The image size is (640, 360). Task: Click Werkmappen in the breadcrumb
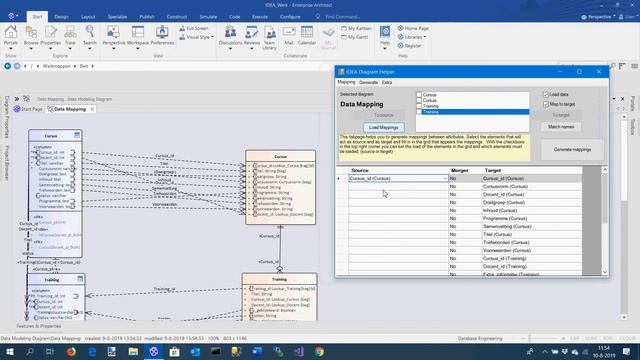[56, 66]
